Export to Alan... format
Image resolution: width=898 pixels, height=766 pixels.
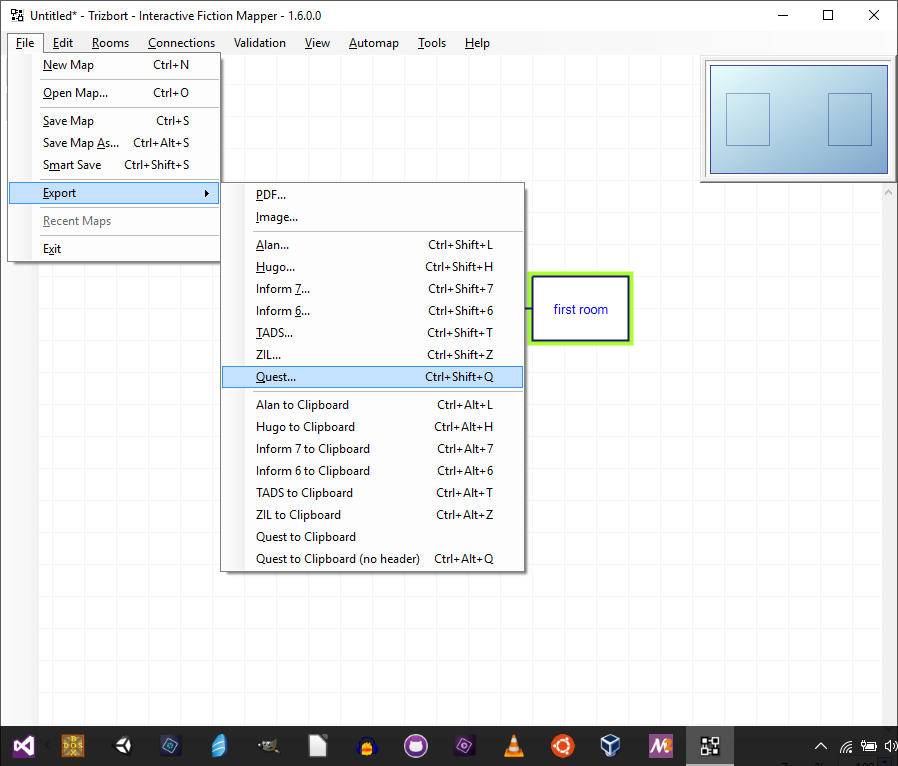372,245
